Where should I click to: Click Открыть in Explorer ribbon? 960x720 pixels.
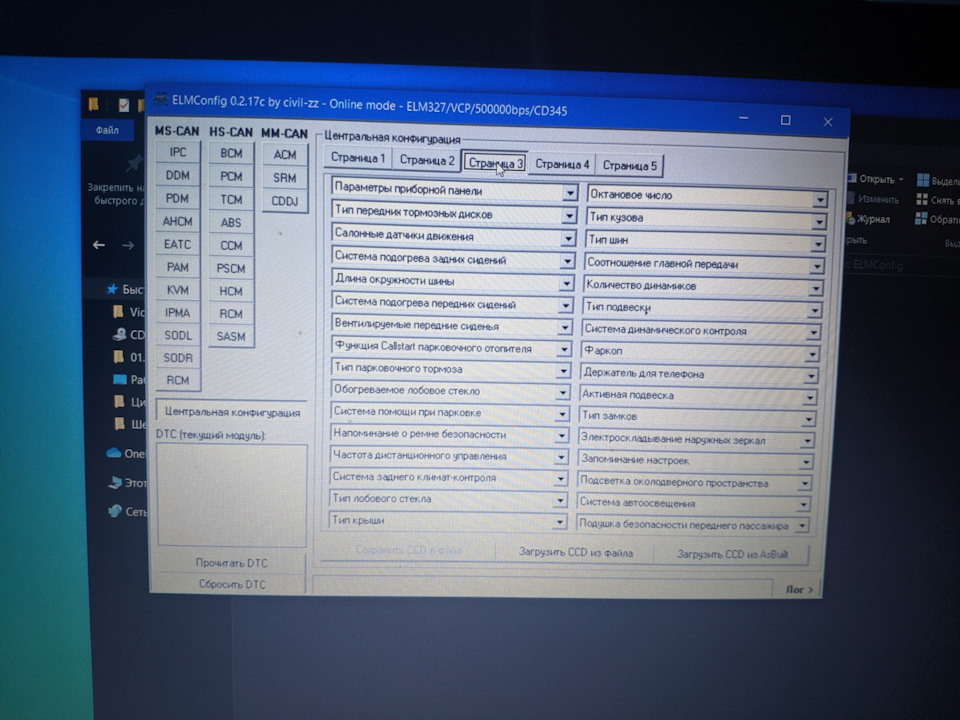[x=876, y=179]
